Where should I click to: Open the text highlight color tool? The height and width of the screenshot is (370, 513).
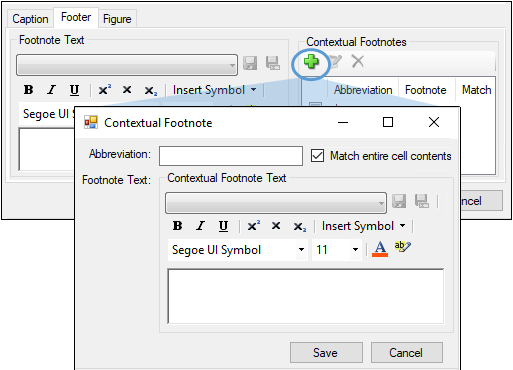coord(402,247)
